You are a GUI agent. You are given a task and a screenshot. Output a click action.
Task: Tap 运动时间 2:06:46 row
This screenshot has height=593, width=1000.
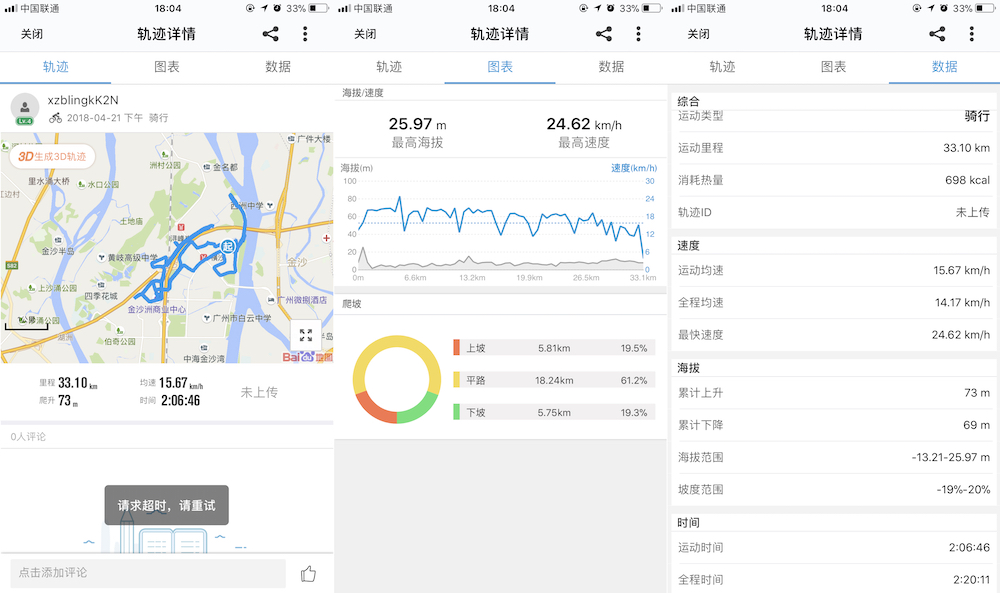click(x=834, y=548)
